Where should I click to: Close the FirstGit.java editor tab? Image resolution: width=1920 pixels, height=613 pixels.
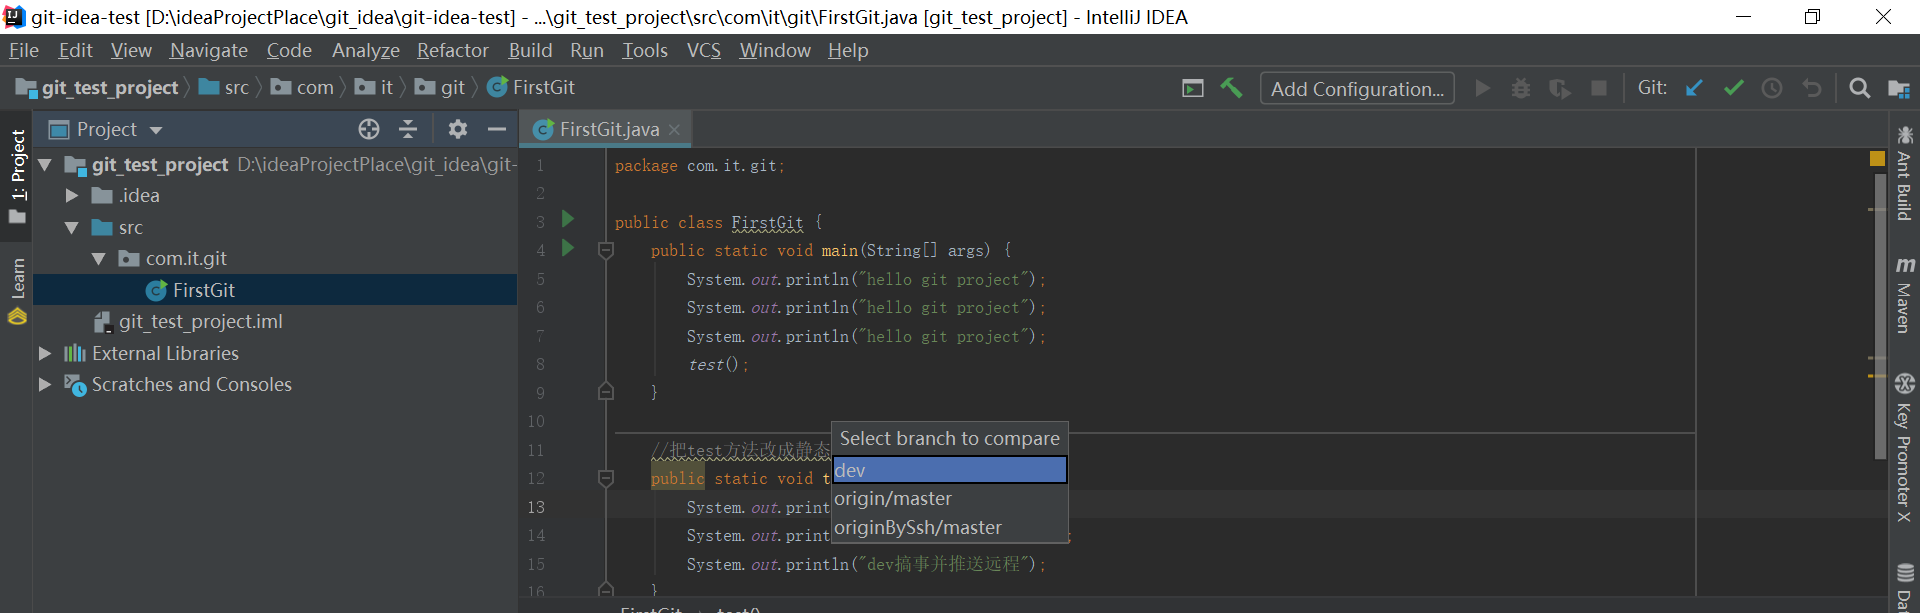pyautogui.click(x=675, y=130)
